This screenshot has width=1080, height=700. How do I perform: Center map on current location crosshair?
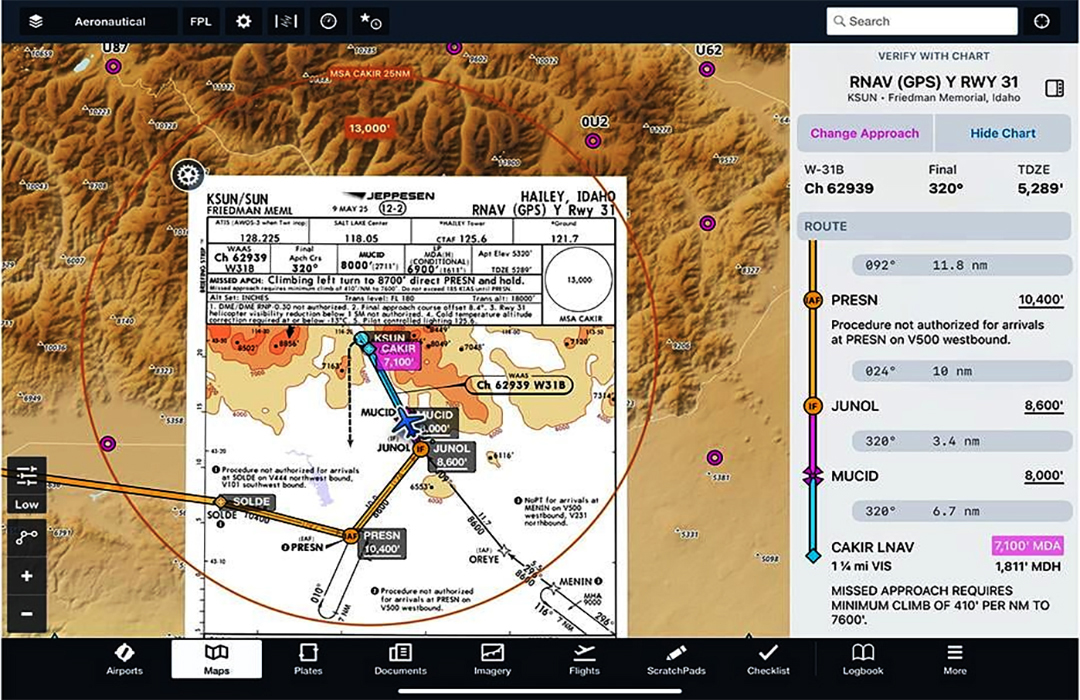click(1043, 21)
